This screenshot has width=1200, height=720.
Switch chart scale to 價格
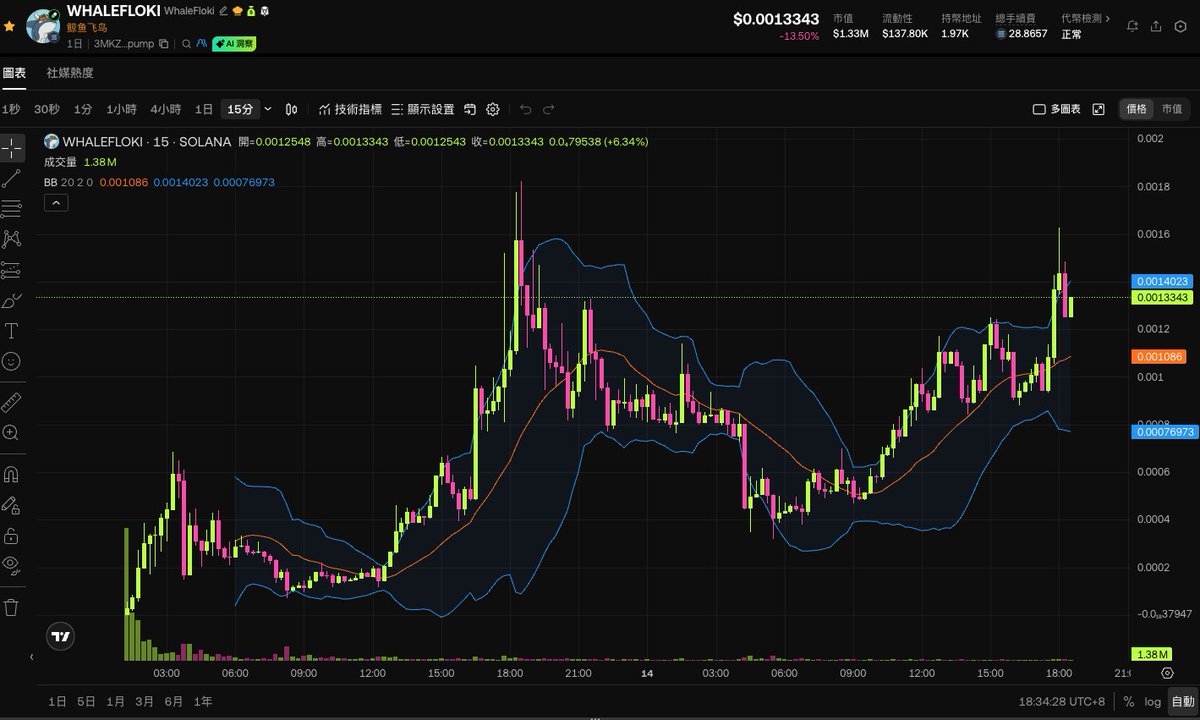[x=1137, y=109]
